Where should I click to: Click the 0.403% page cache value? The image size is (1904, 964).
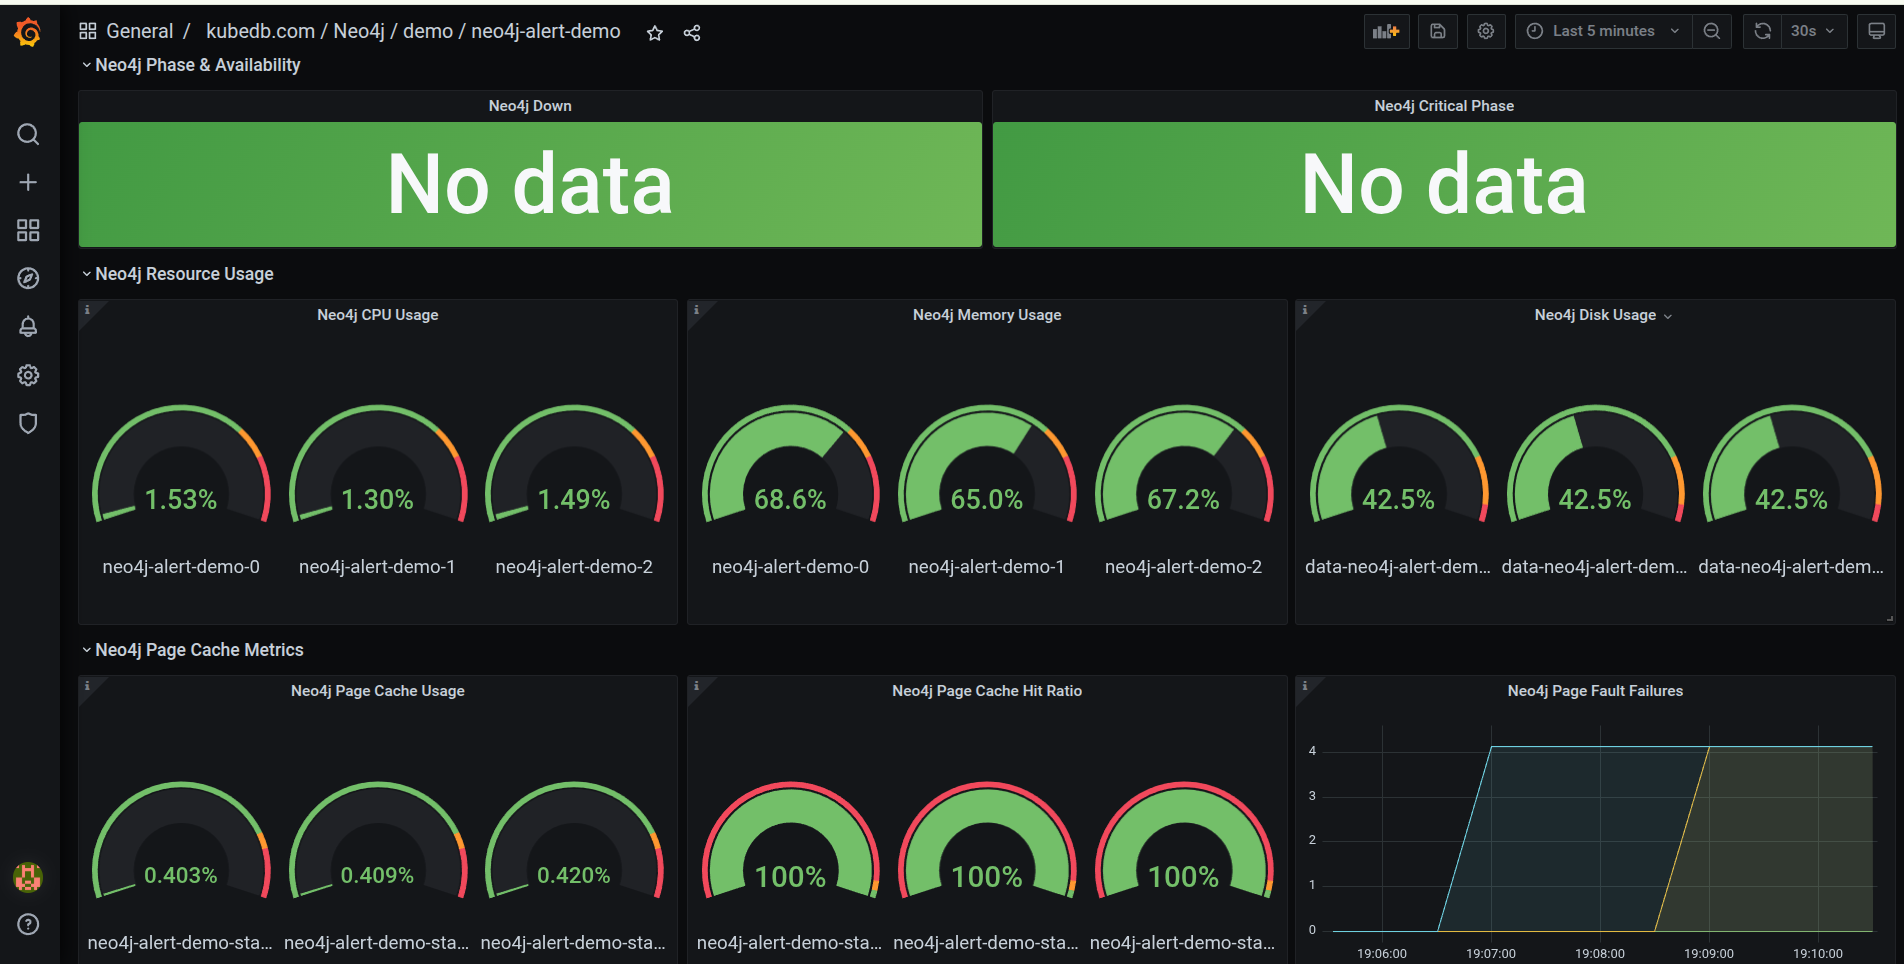[180, 875]
